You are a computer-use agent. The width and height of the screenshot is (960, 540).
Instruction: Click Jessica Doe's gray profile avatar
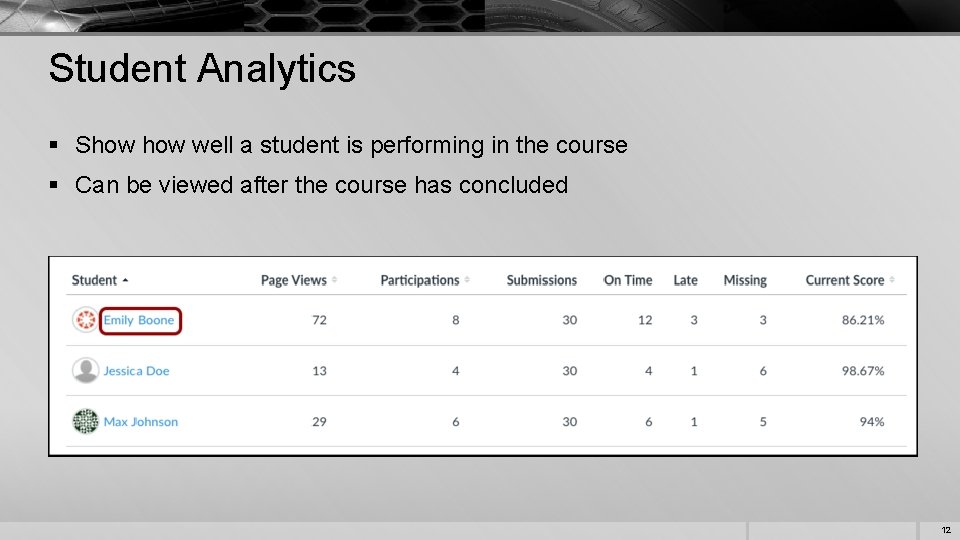(x=86, y=370)
